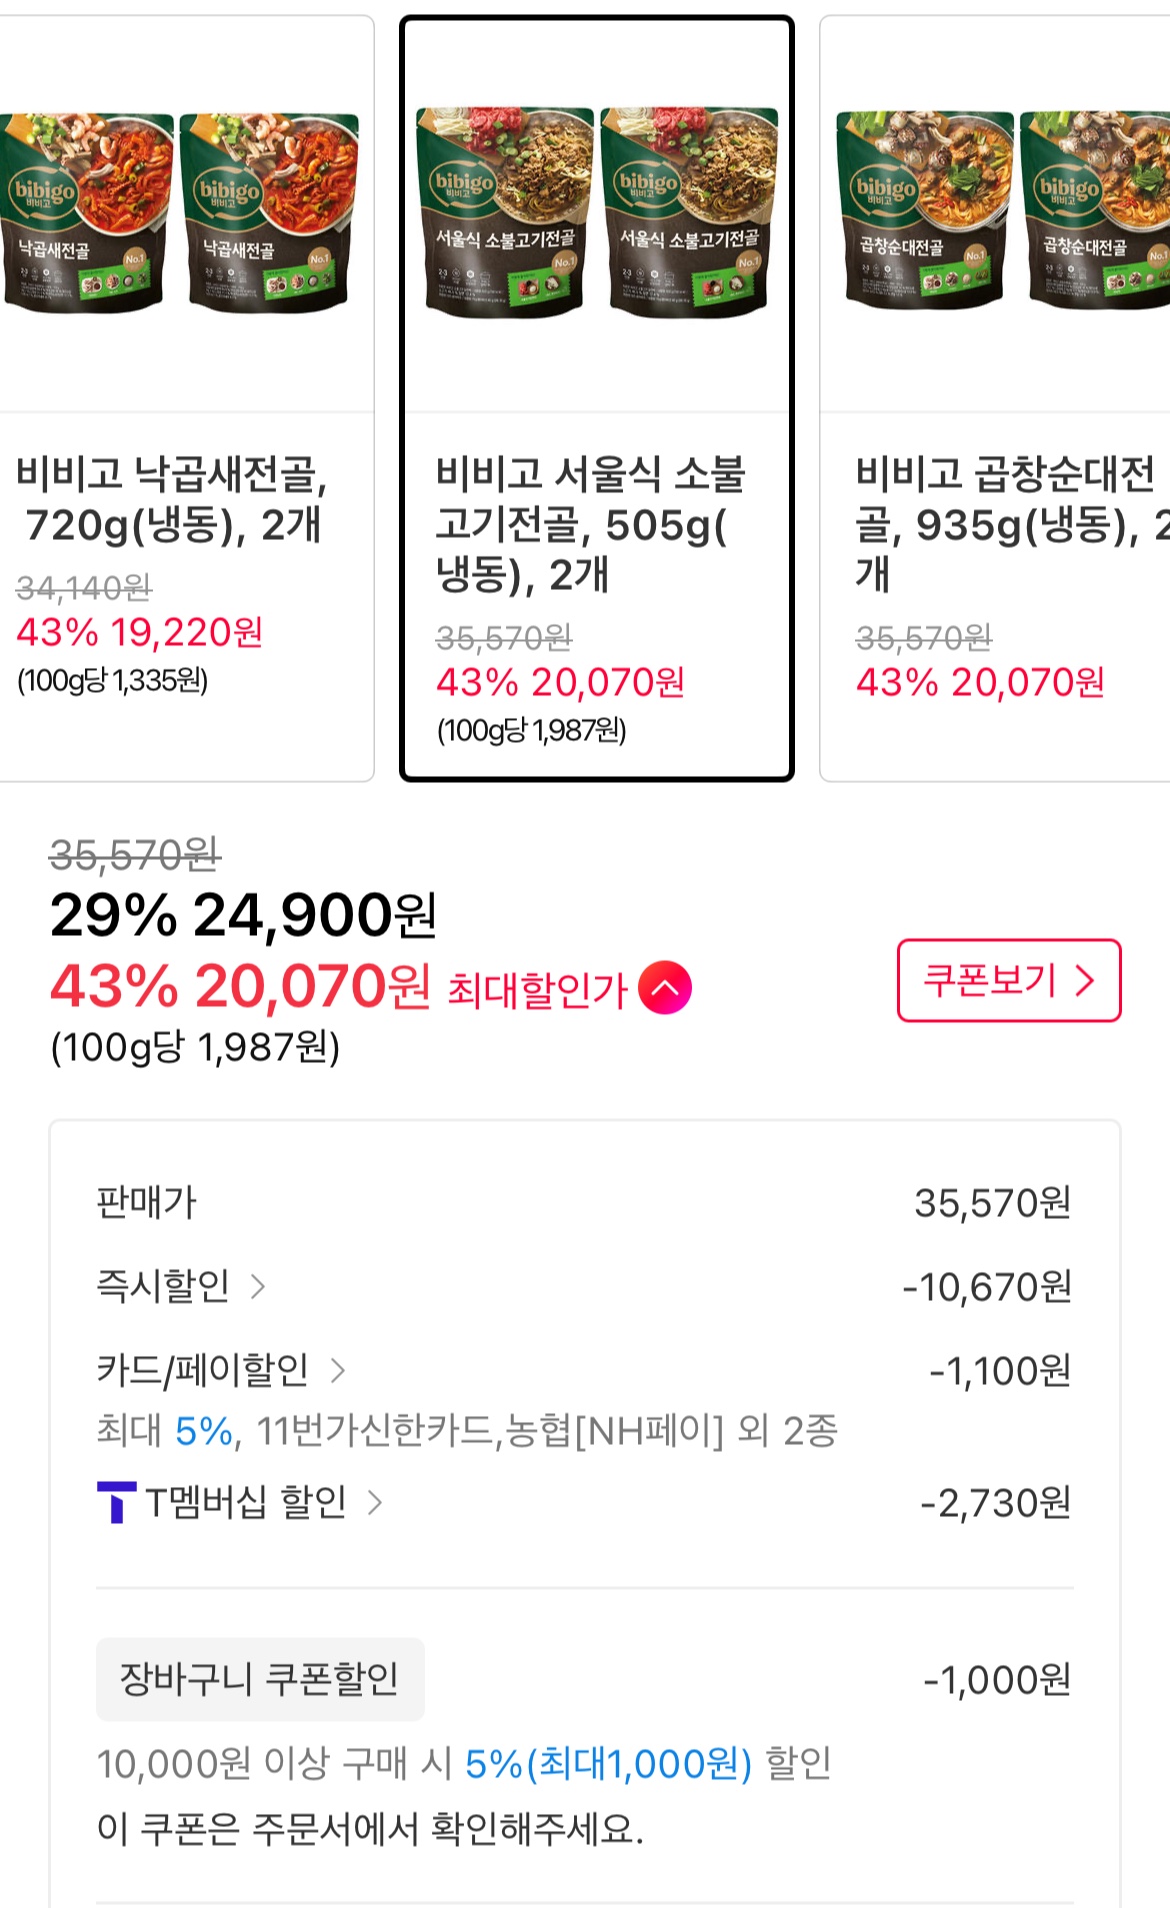1170x1908 pixels.
Task: Tap the 카드/페이할인 label
Action: pos(203,1370)
